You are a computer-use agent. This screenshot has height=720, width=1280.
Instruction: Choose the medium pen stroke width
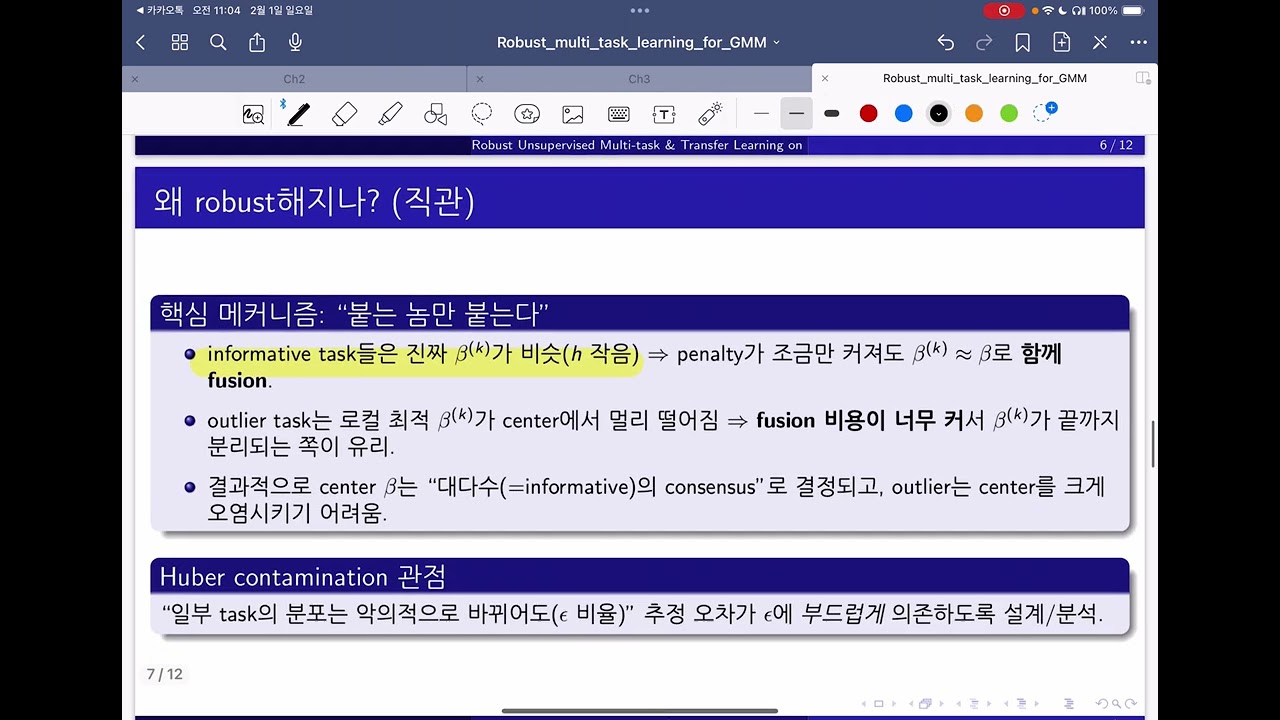pyautogui.click(x=796, y=114)
